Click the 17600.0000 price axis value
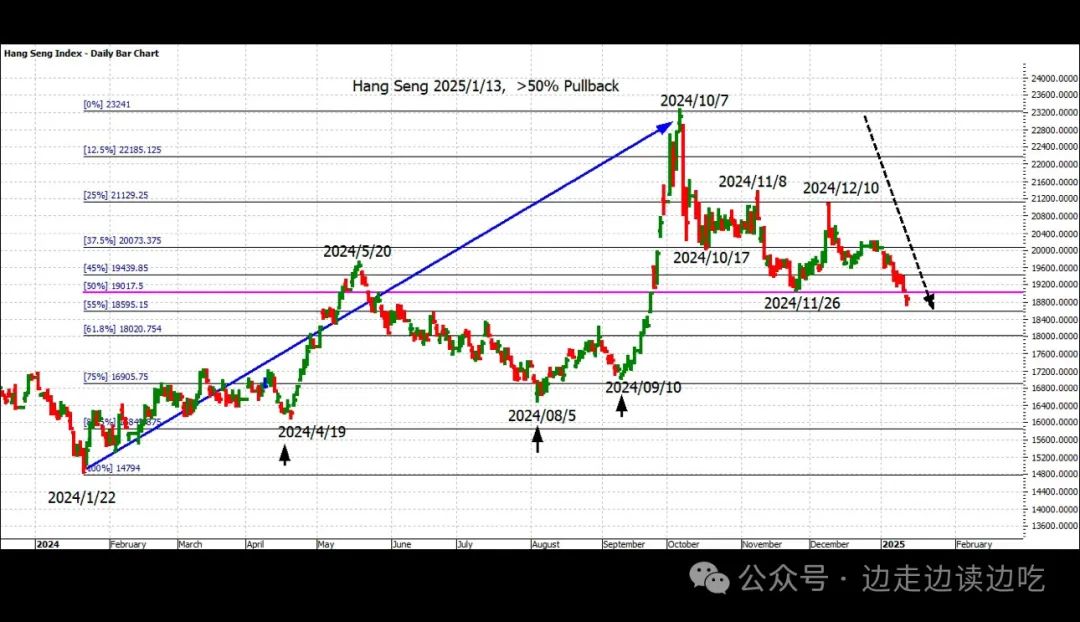The image size is (1080, 622). (x=1055, y=354)
